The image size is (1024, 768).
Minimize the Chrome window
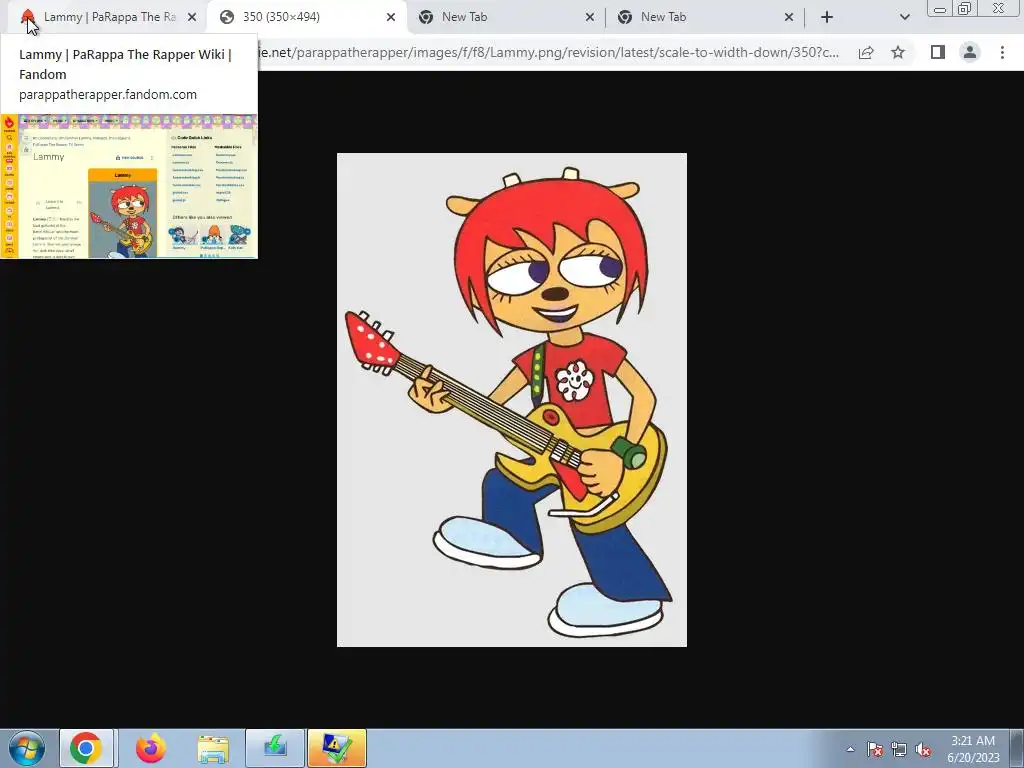(940, 9)
